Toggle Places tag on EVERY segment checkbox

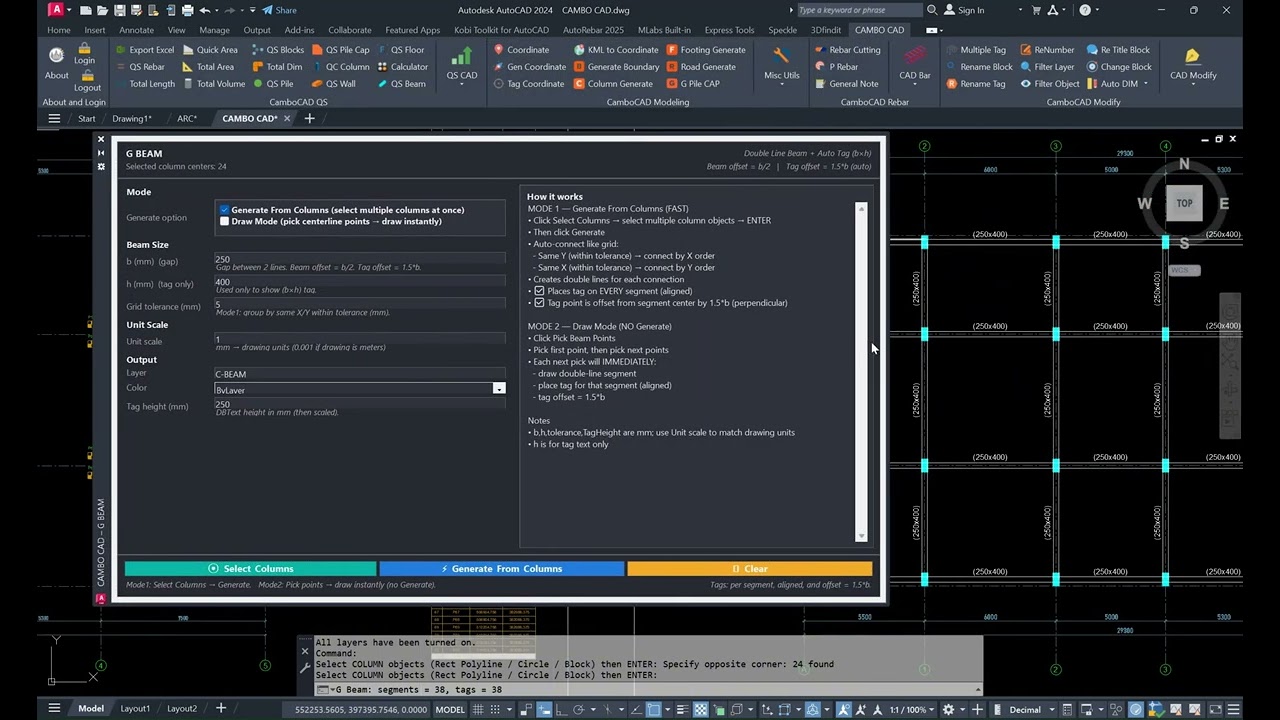point(539,291)
